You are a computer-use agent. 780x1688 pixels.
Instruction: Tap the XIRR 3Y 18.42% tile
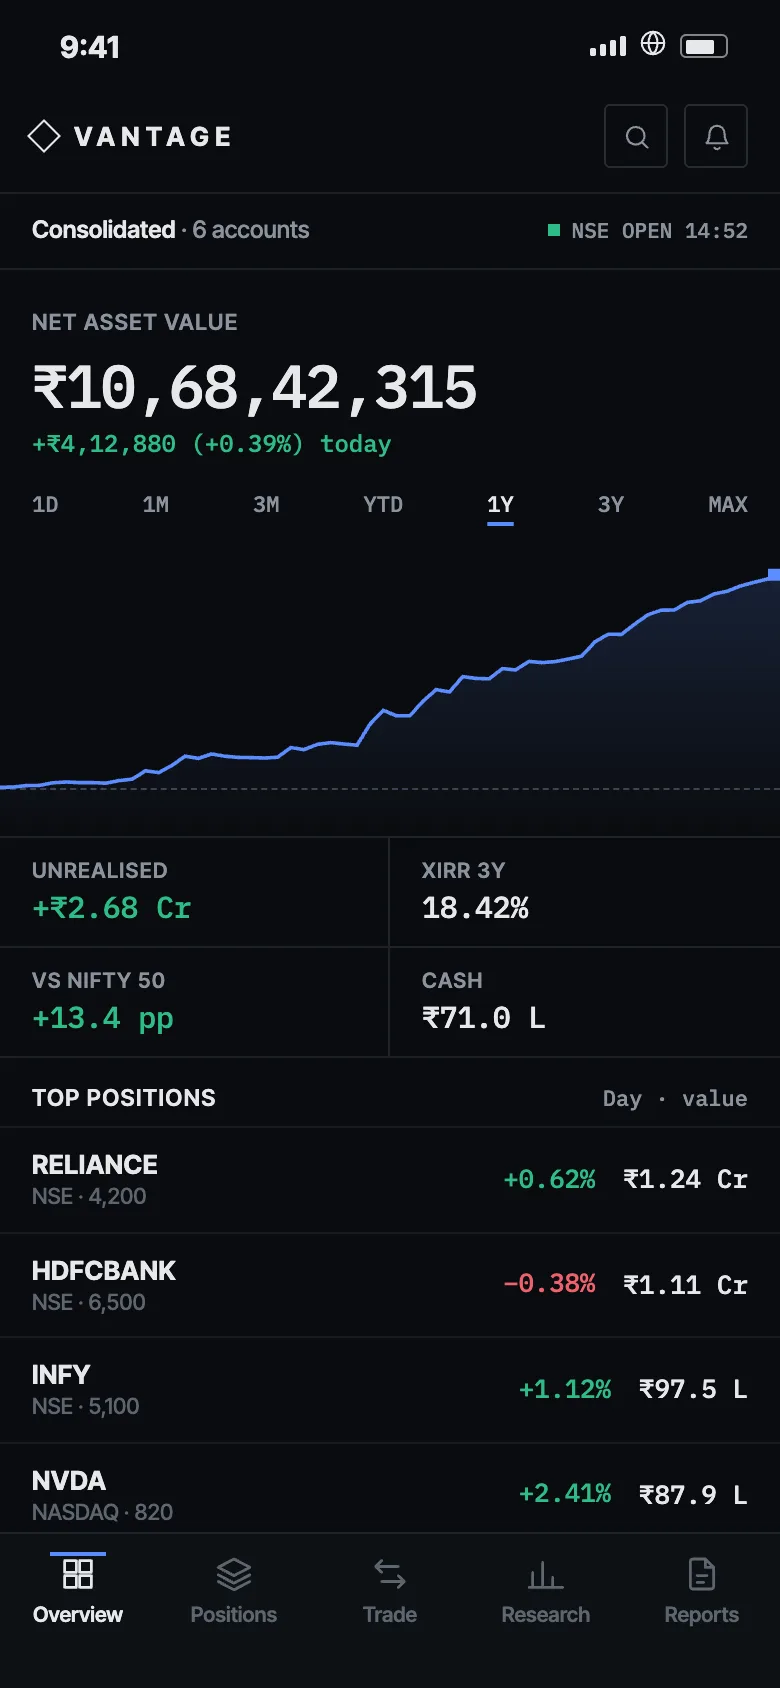tap(585, 892)
